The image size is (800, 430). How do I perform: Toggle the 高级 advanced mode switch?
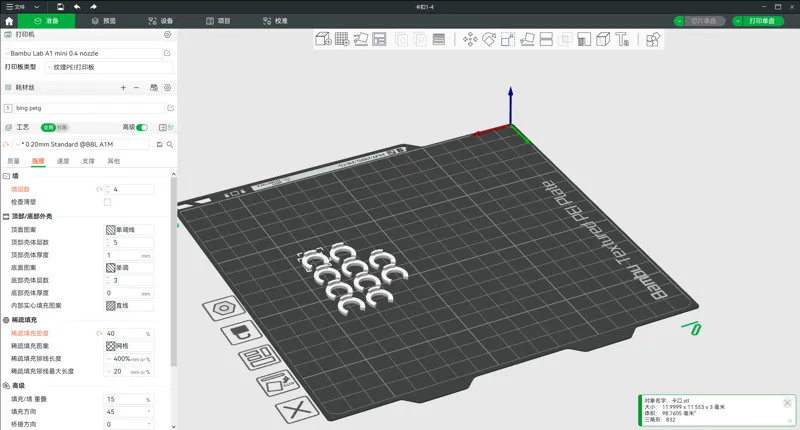pyautogui.click(x=142, y=128)
